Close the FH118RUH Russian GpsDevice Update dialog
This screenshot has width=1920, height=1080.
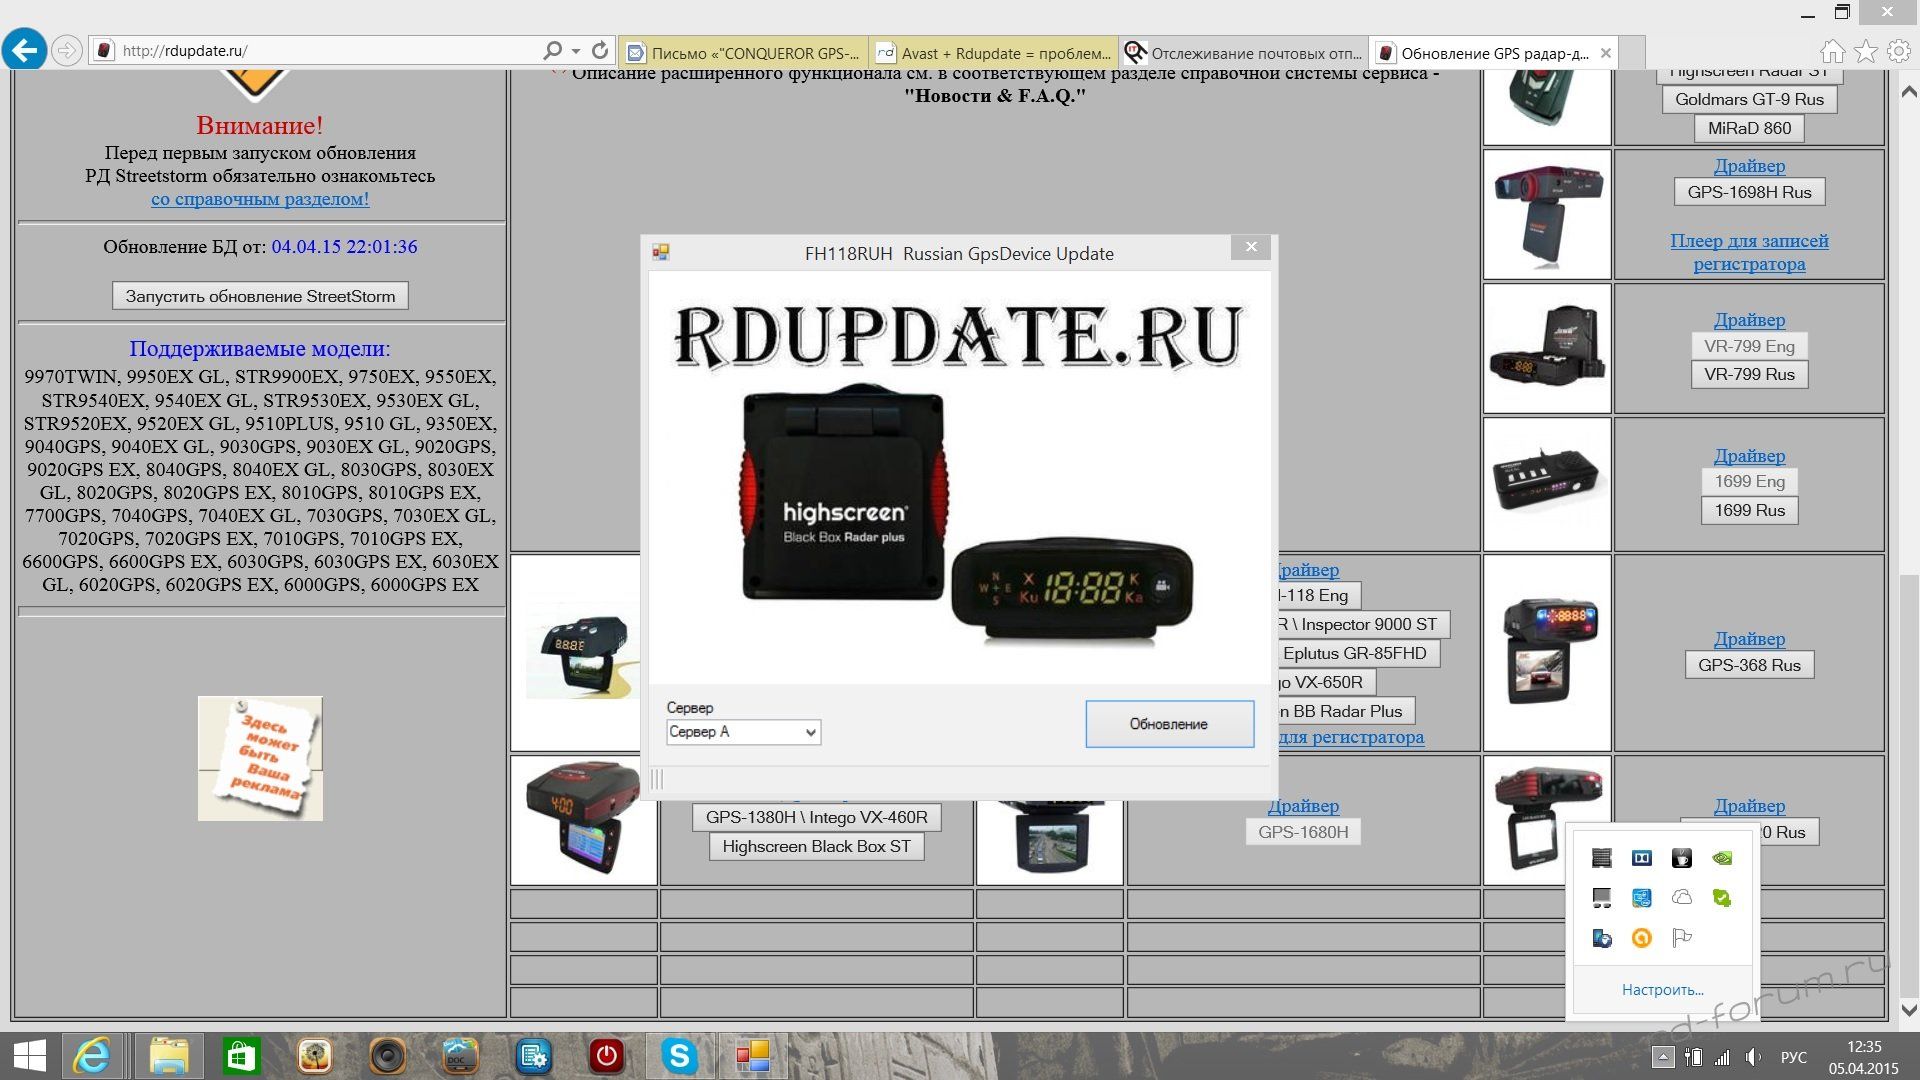tap(1251, 247)
